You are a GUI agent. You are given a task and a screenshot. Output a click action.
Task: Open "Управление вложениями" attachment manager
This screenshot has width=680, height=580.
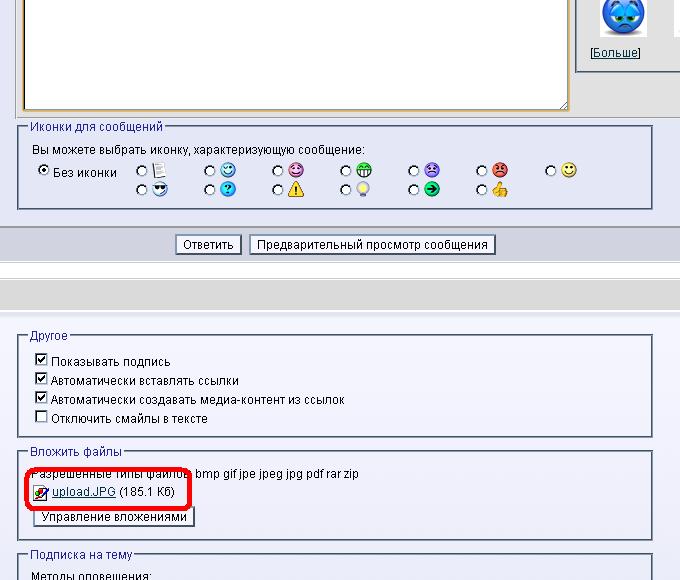tap(114, 517)
